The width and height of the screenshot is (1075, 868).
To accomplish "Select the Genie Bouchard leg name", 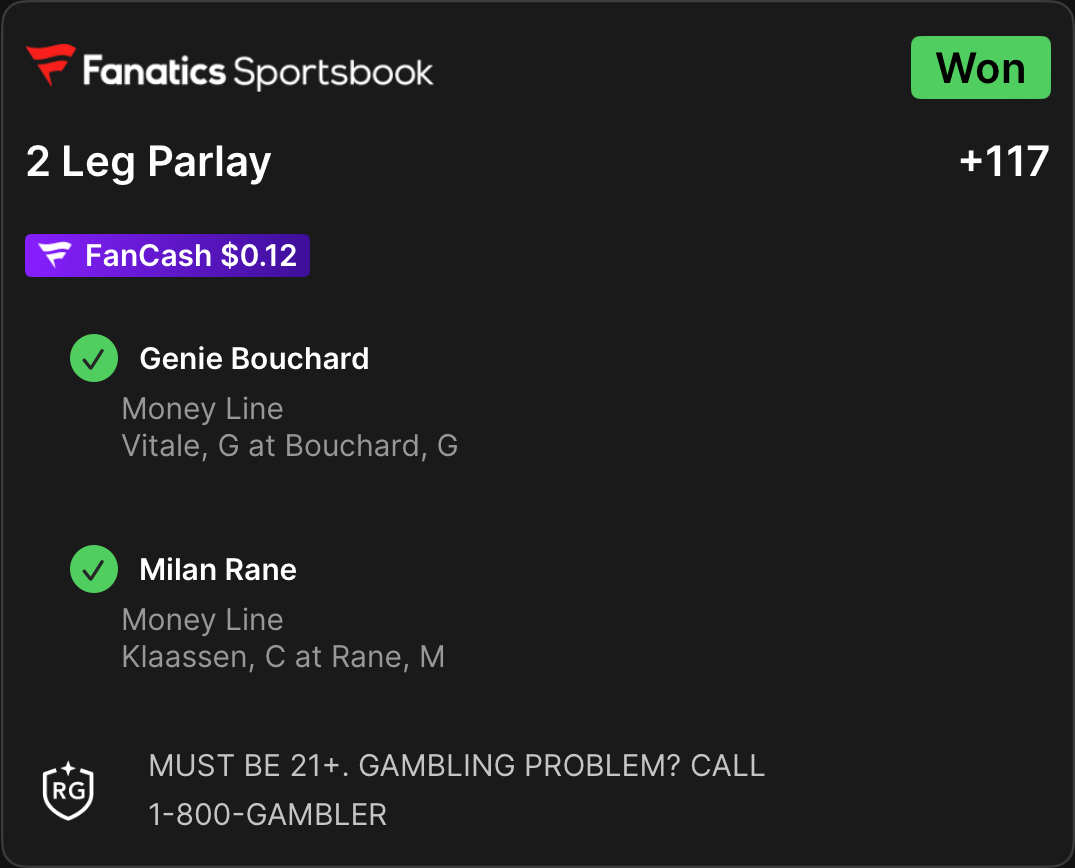I will coord(254,359).
